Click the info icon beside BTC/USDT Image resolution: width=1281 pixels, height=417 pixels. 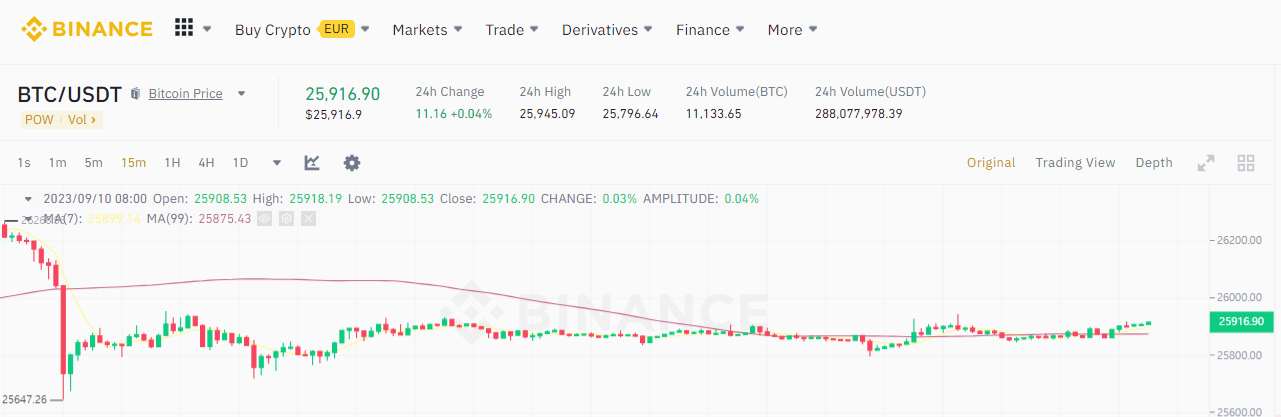coord(136,94)
